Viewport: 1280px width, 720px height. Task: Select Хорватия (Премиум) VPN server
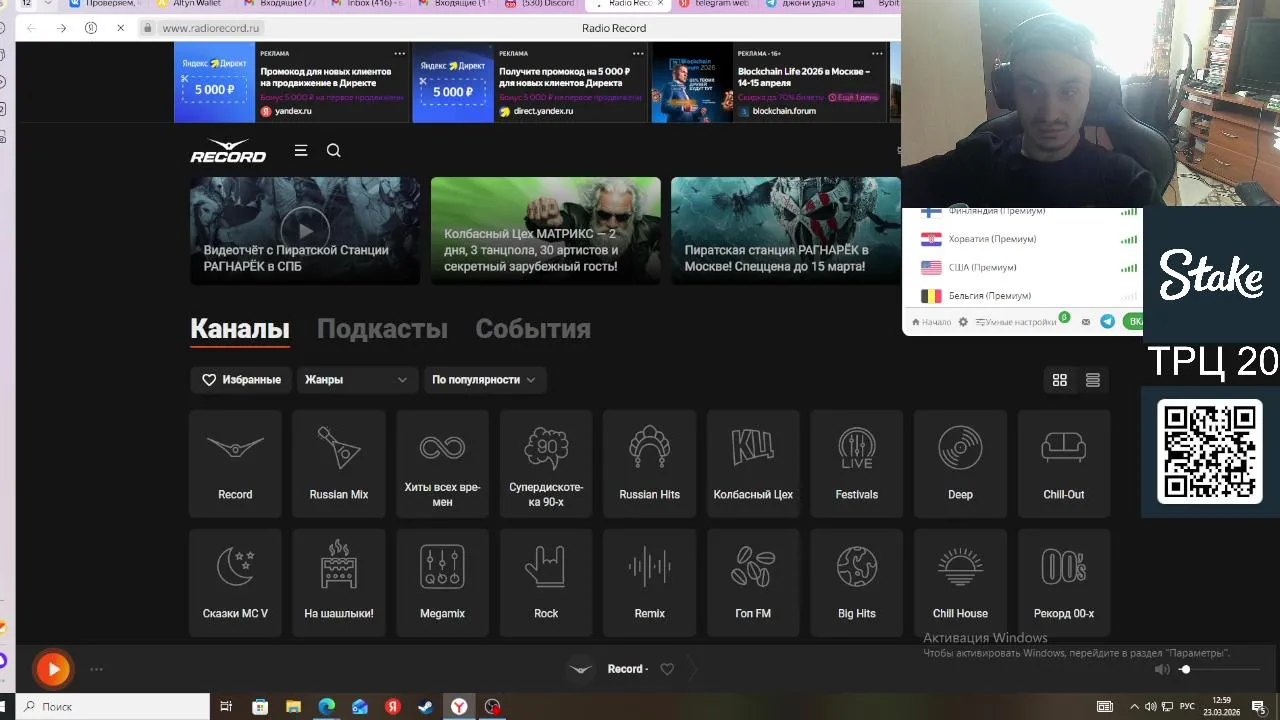(1022, 239)
